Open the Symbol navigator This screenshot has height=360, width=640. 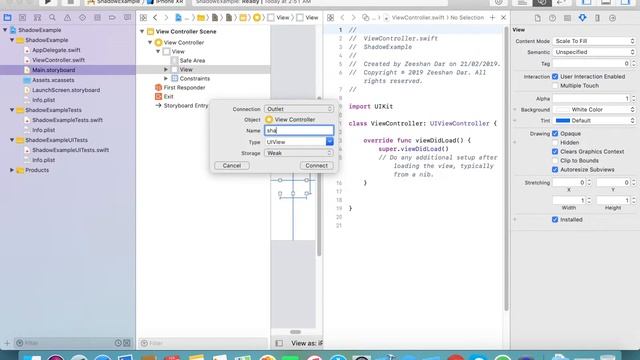tap(37, 18)
